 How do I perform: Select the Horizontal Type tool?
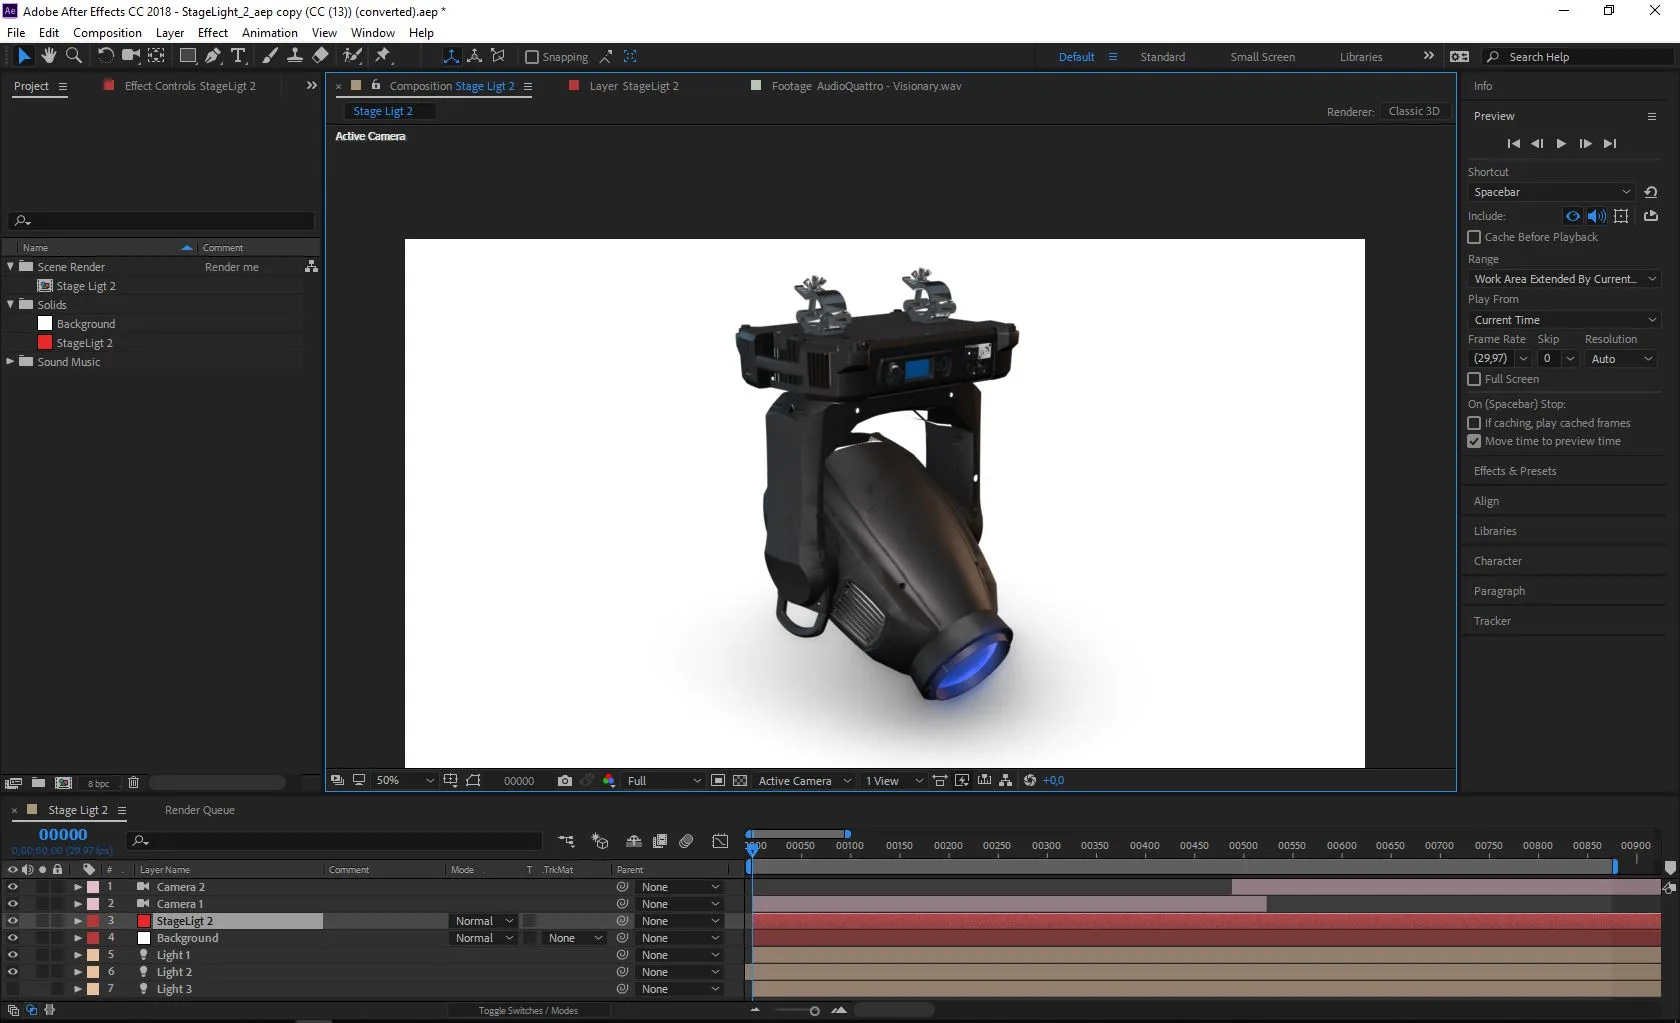[x=238, y=56]
